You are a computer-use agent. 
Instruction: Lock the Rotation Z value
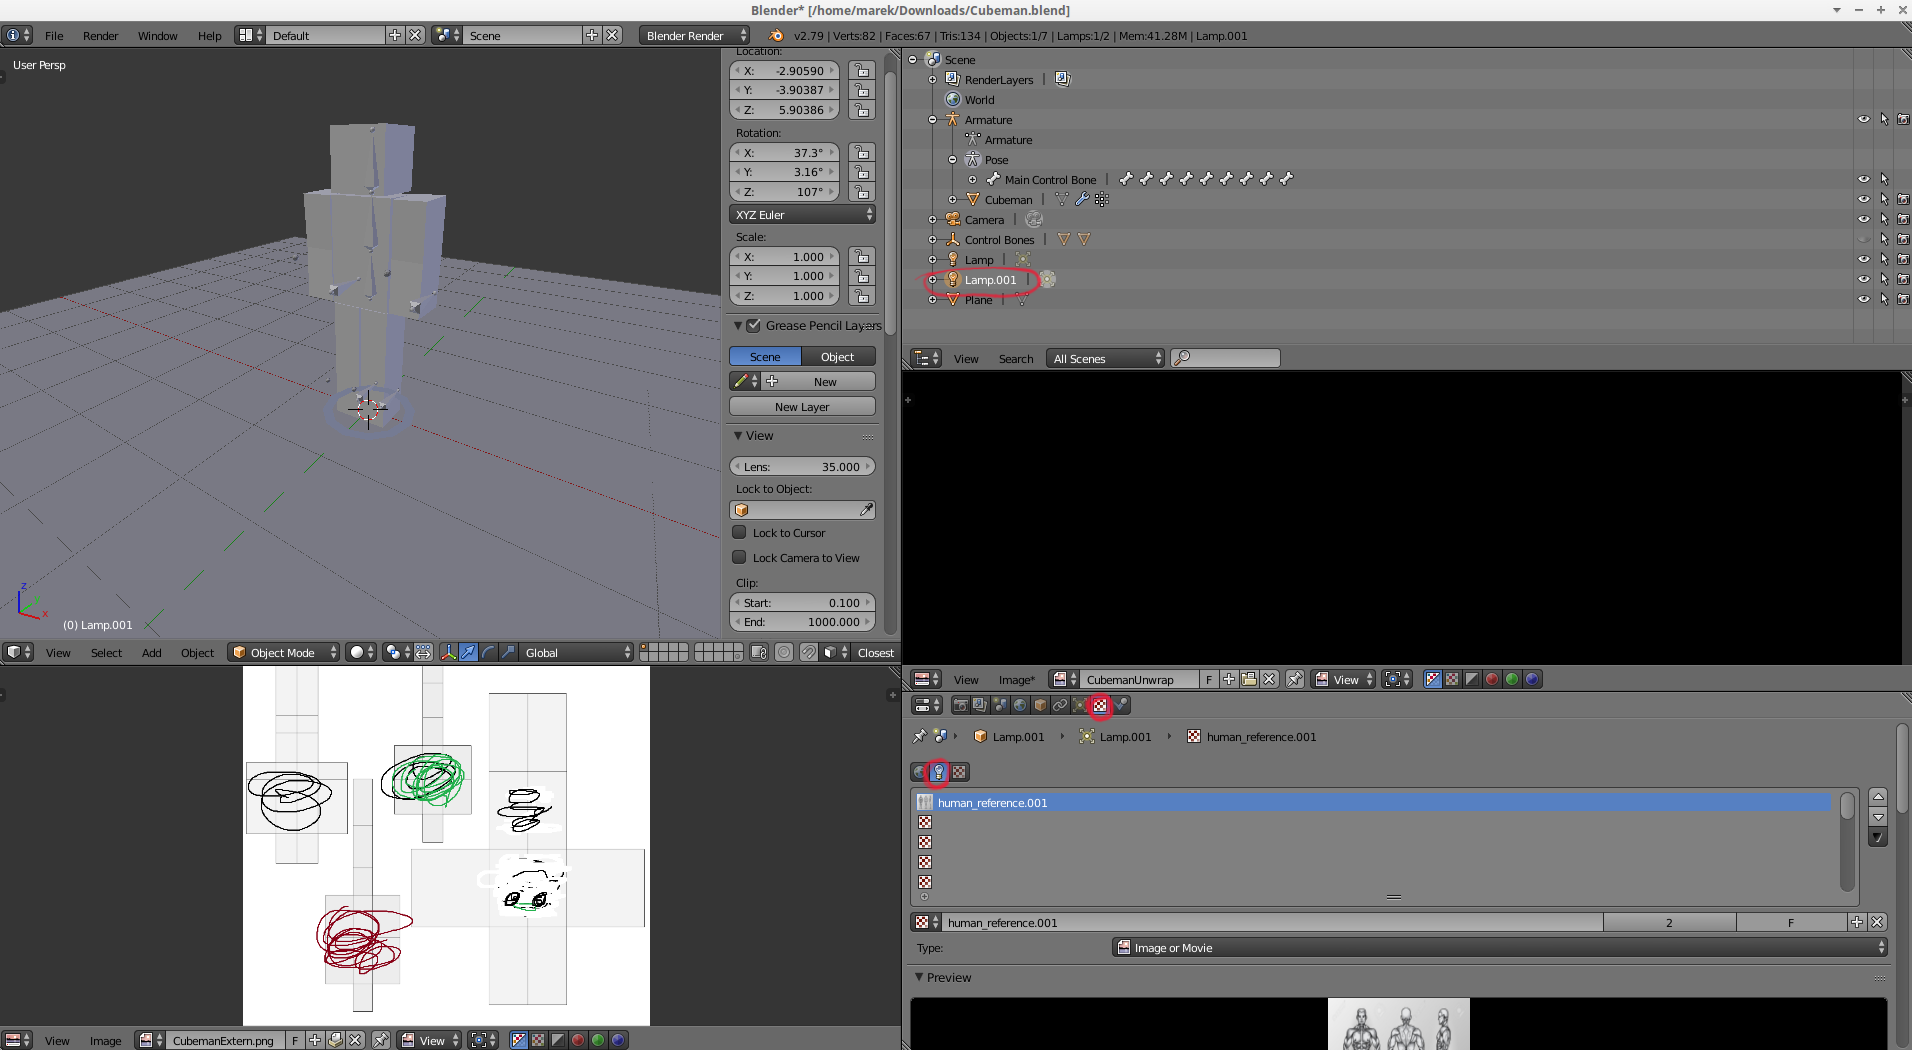(862, 192)
